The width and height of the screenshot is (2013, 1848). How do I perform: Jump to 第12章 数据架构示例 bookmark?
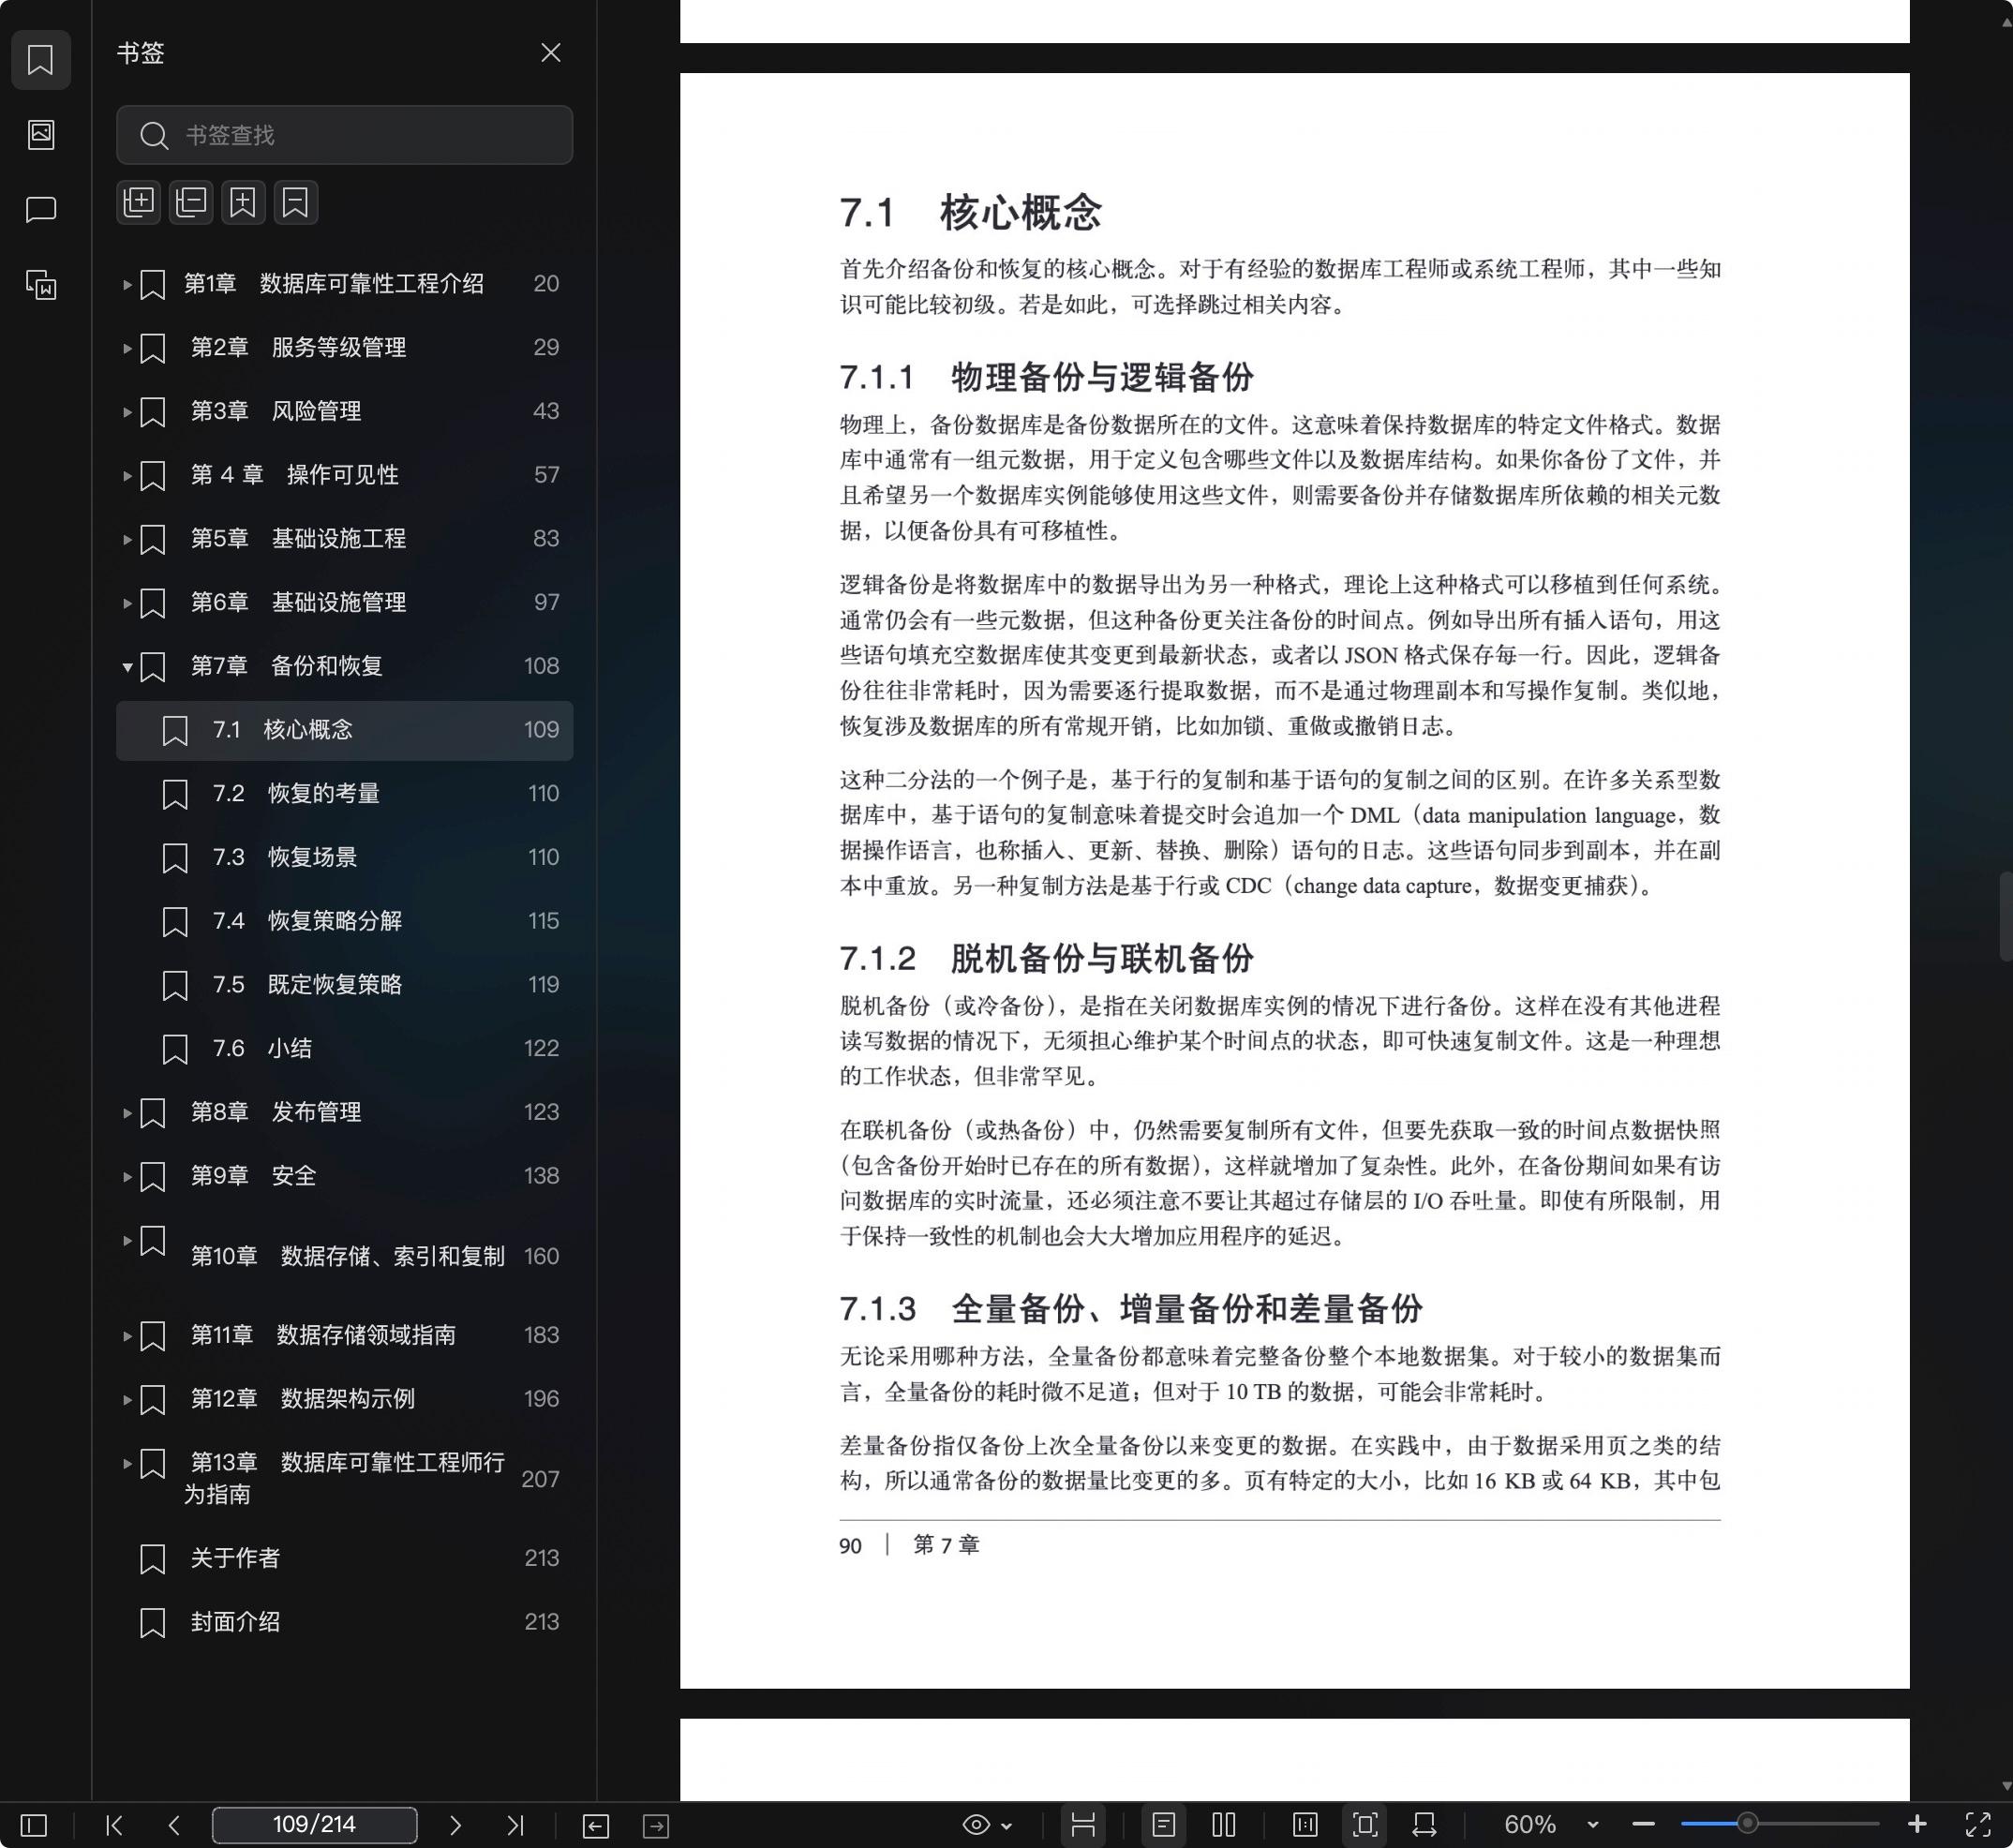(x=344, y=1399)
